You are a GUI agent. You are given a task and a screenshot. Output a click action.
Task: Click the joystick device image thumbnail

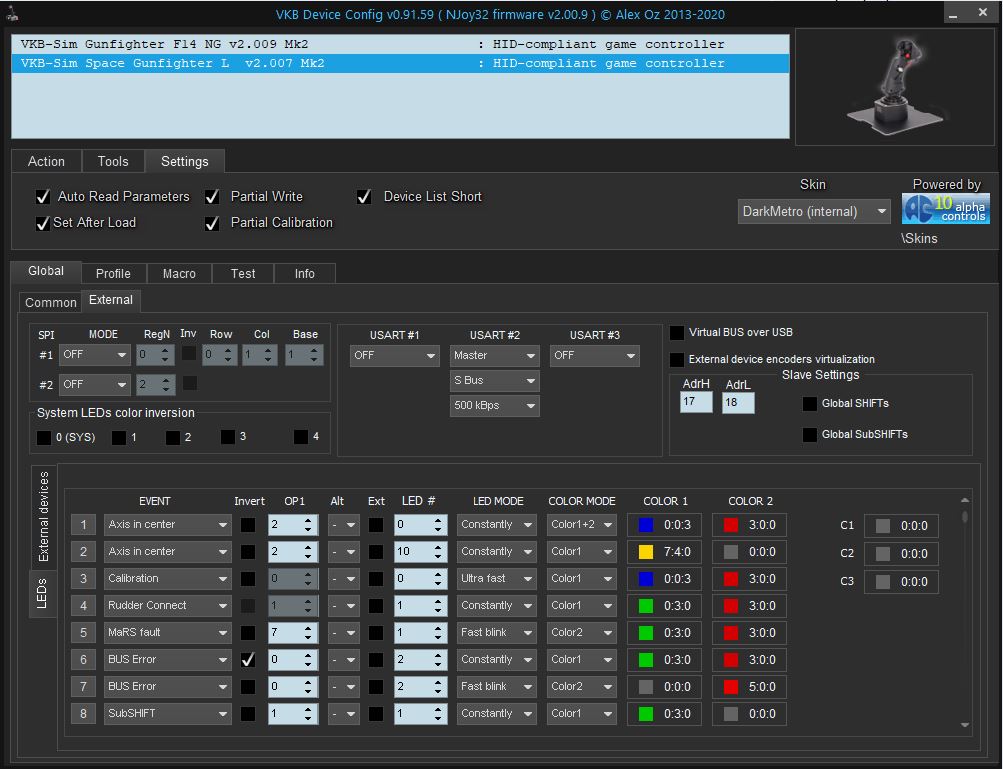point(892,87)
